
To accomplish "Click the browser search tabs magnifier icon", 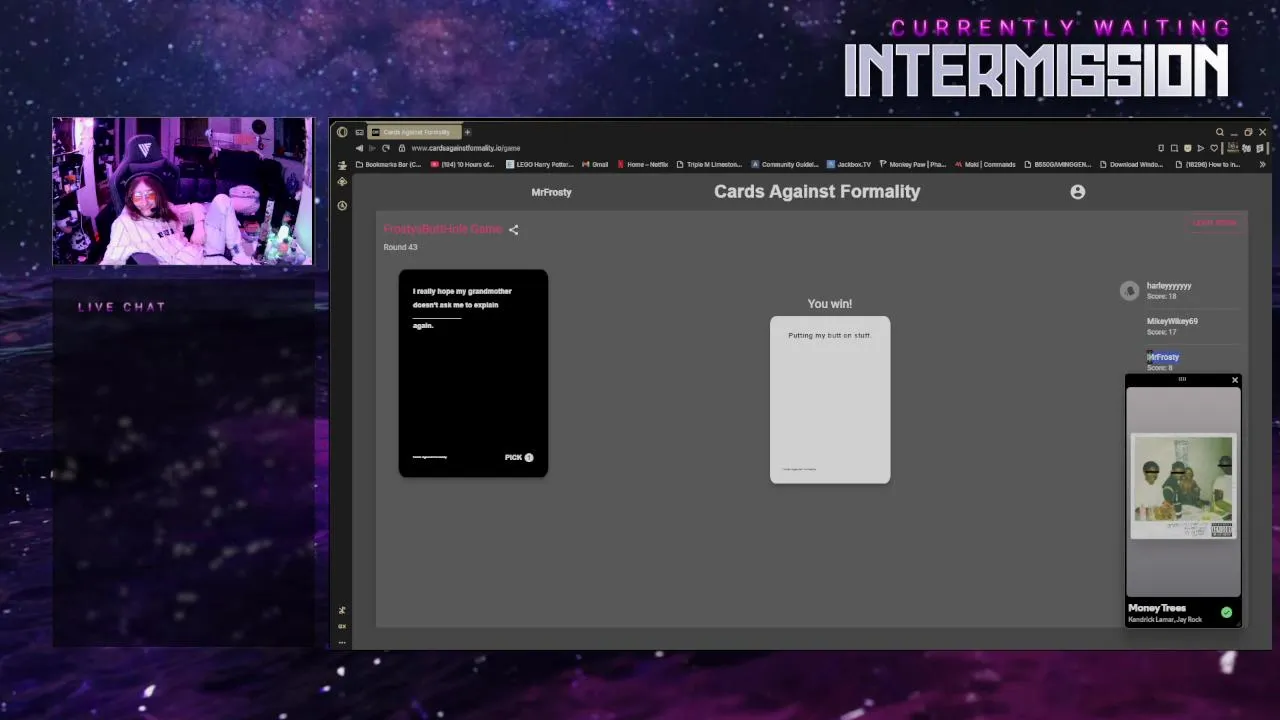I will pyautogui.click(x=1220, y=132).
